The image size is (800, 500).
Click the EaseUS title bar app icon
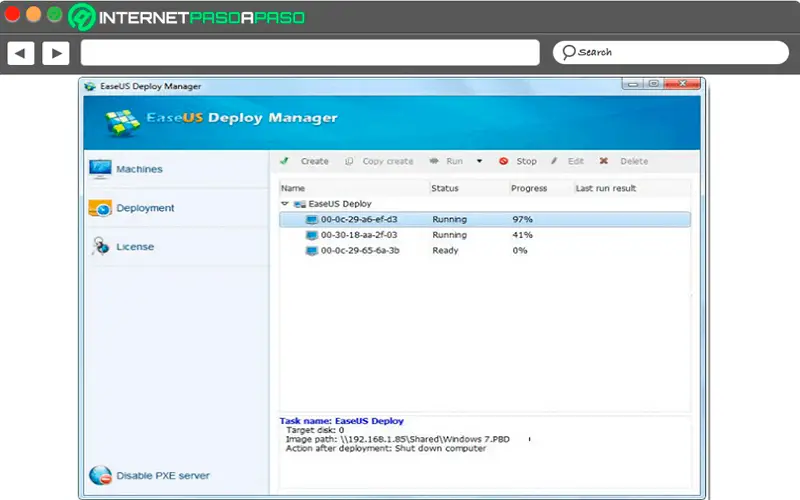tap(90, 87)
